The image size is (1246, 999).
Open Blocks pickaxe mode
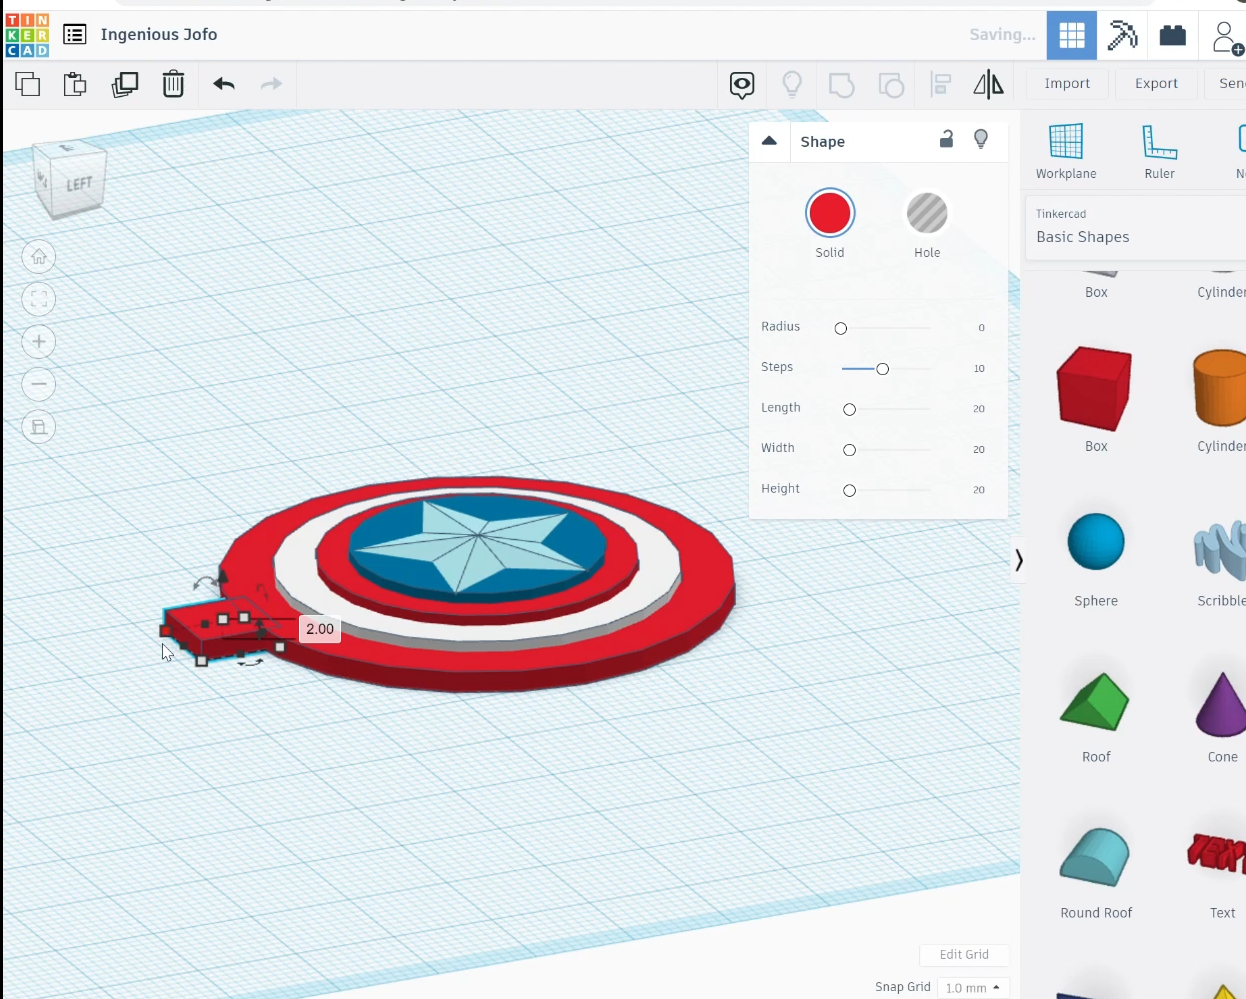(x=1122, y=36)
